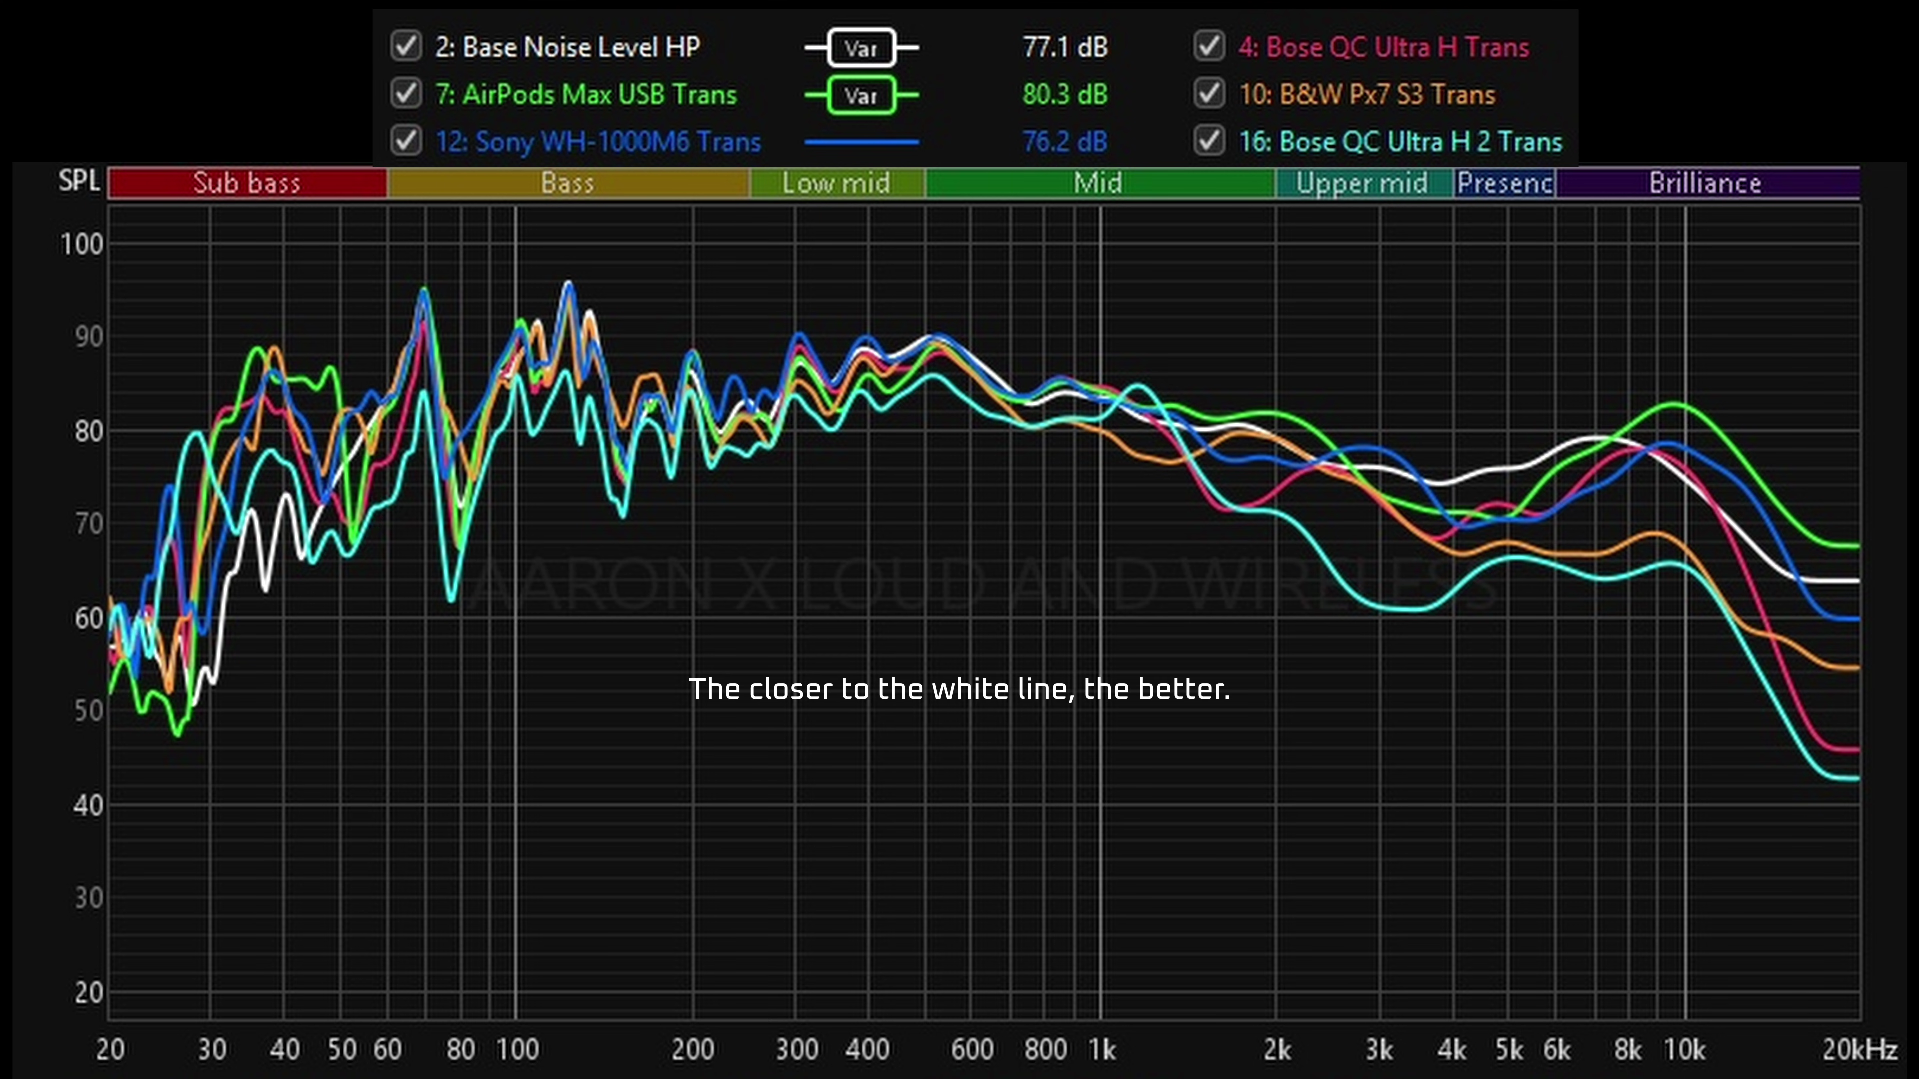Screen dimensions: 1919x1079
Task: Click the 80.3 dB readout value
Action: [1064, 94]
